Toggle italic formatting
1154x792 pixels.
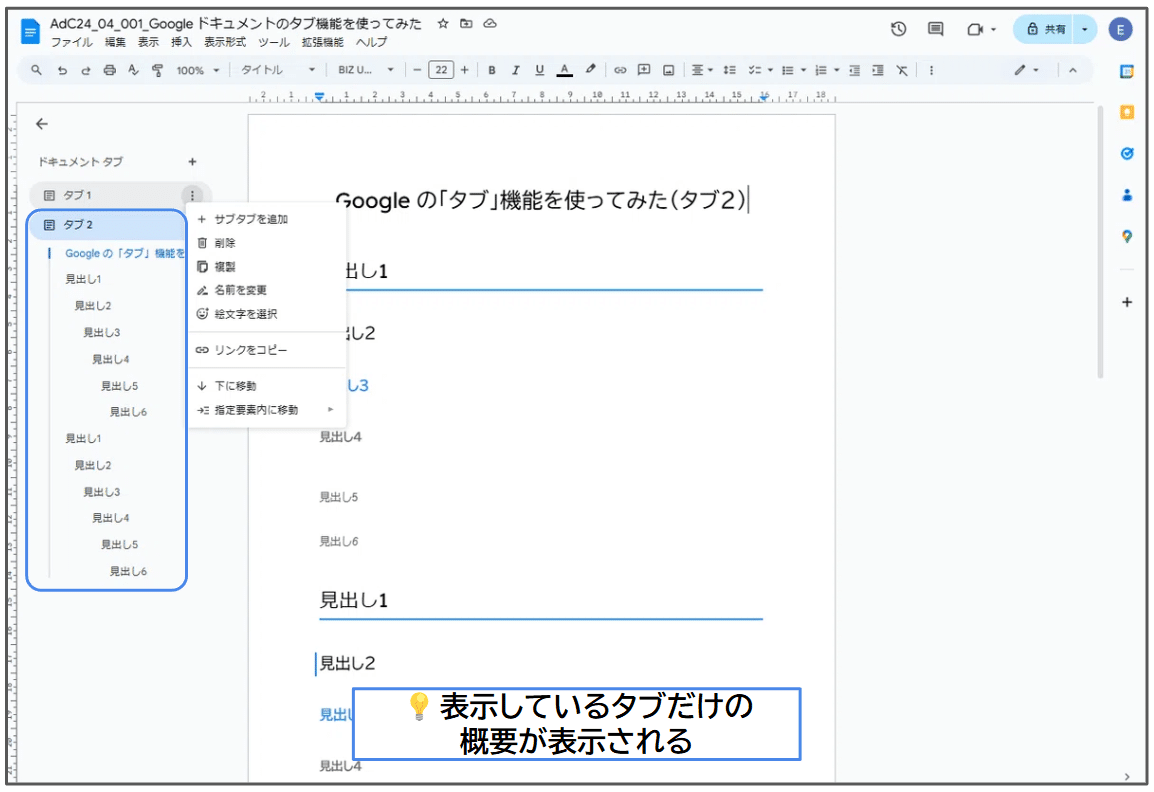pos(515,69)
